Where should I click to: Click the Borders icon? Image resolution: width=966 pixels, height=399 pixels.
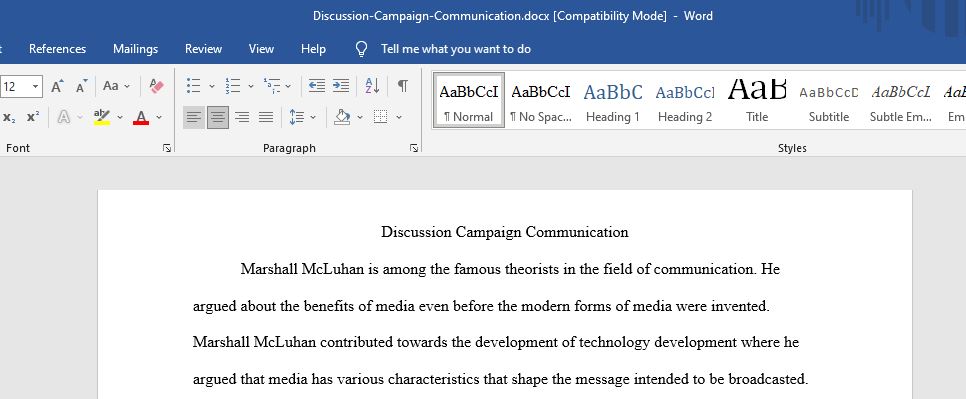[x=381, y=117]
